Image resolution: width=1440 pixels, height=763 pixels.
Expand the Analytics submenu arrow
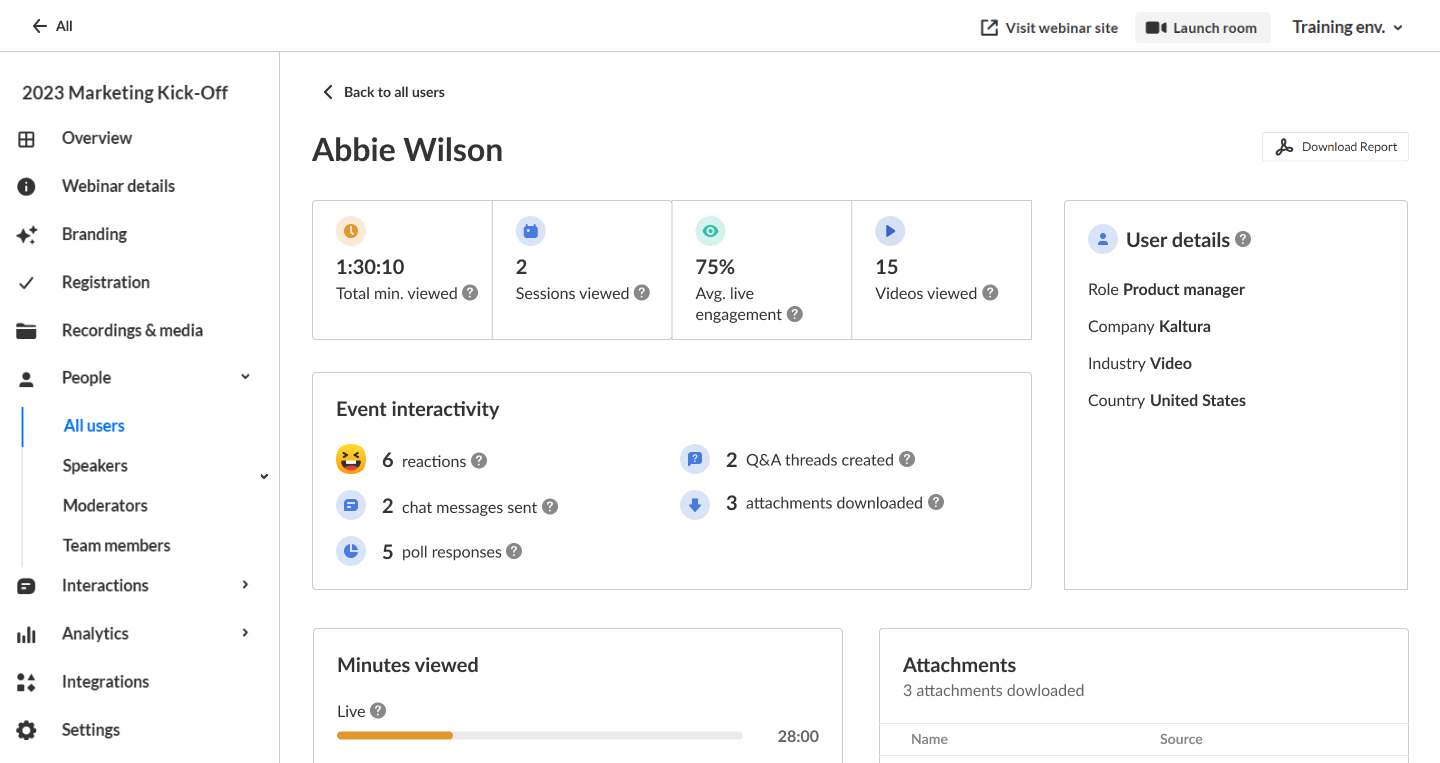[246, 633]
